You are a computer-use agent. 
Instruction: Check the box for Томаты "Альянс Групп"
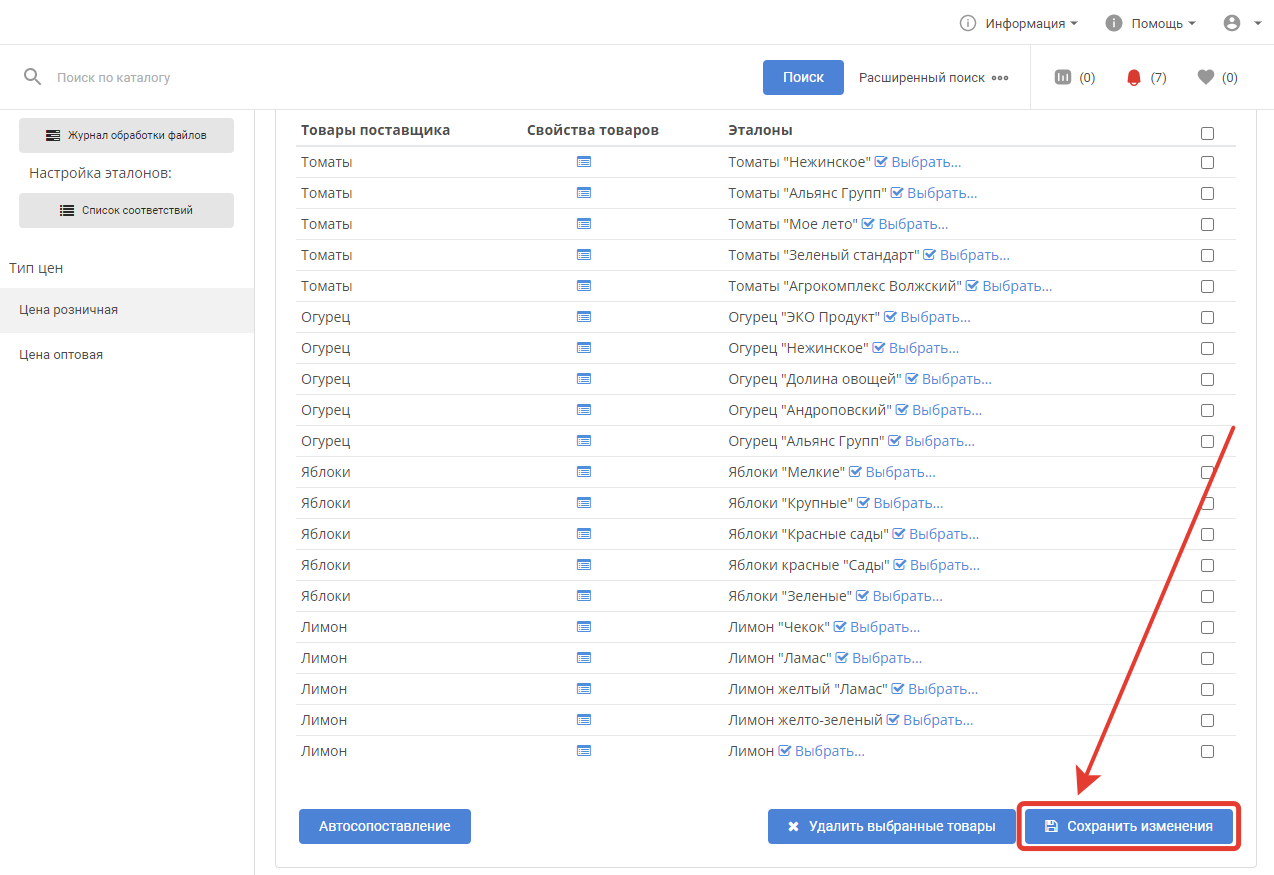[x=1207, y=193]
